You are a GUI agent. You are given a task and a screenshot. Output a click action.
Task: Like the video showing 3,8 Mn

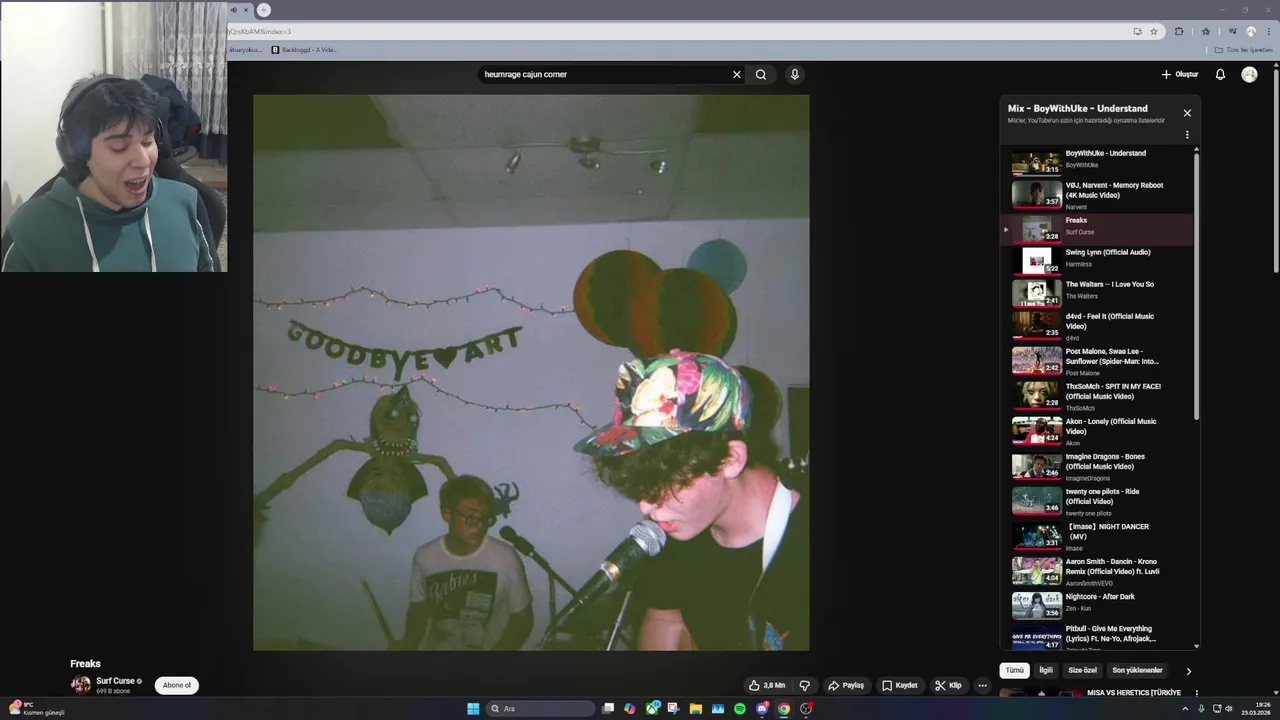767,685
